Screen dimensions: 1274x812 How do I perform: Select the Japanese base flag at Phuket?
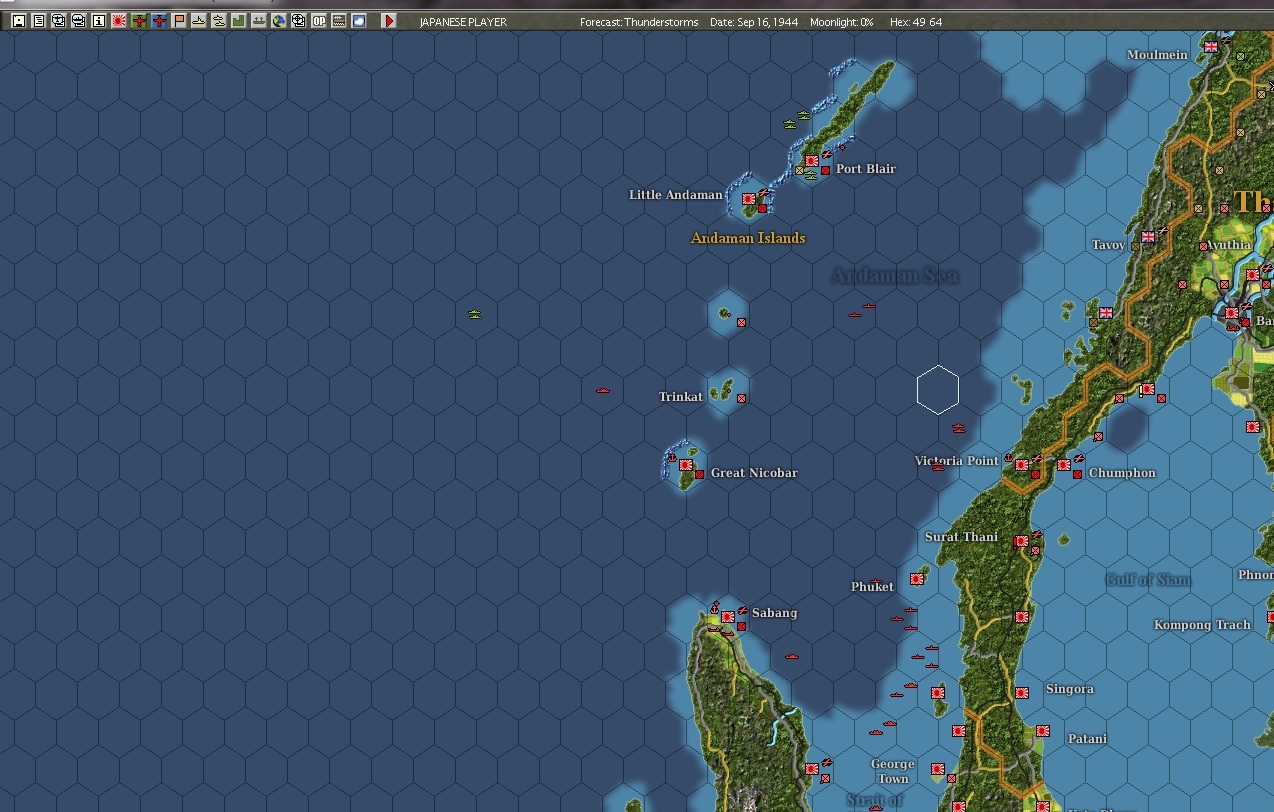tap(916, 579)
